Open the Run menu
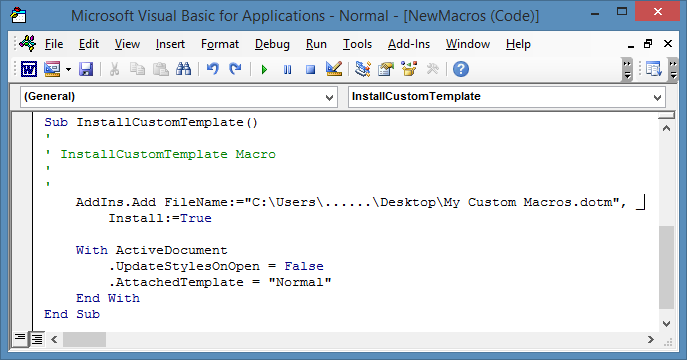Viewport: 687px width, 360px height. tap(316, 44)
